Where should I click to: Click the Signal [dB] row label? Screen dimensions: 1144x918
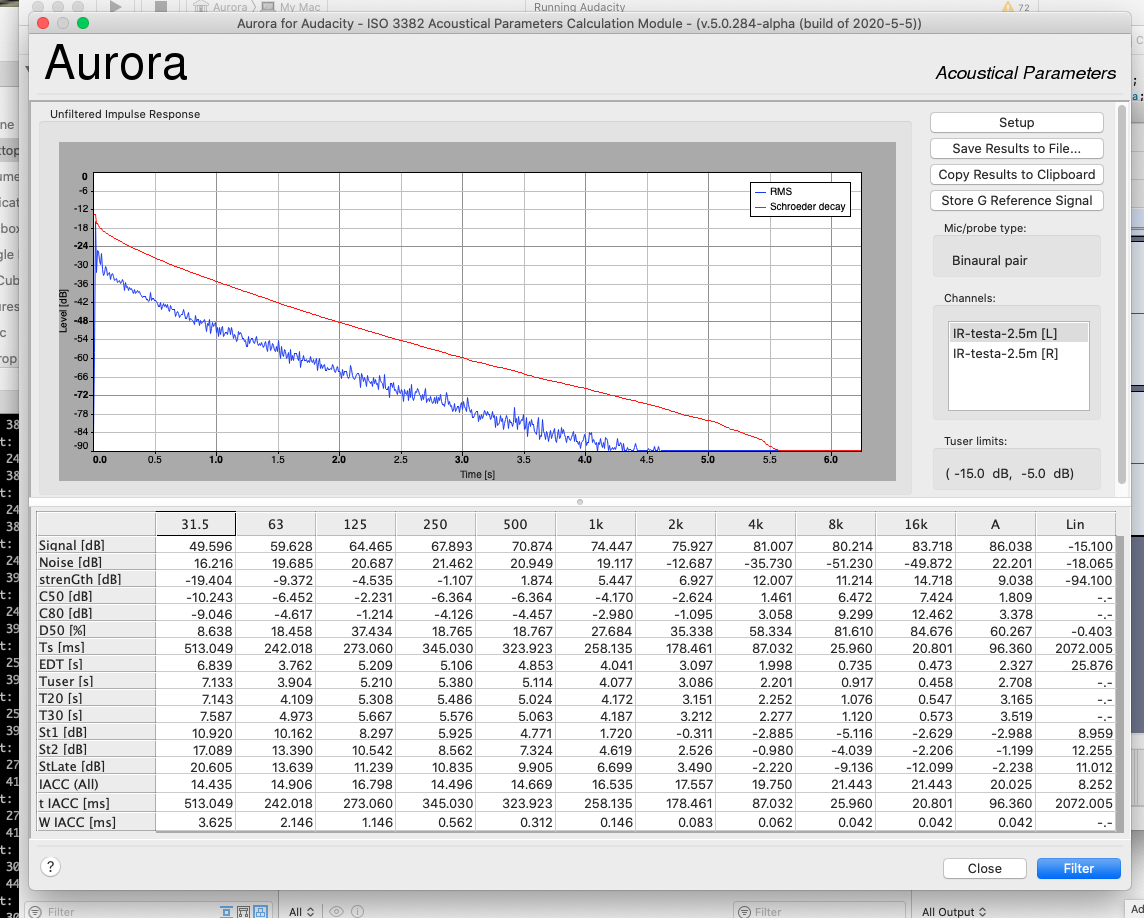coord(96,545)
